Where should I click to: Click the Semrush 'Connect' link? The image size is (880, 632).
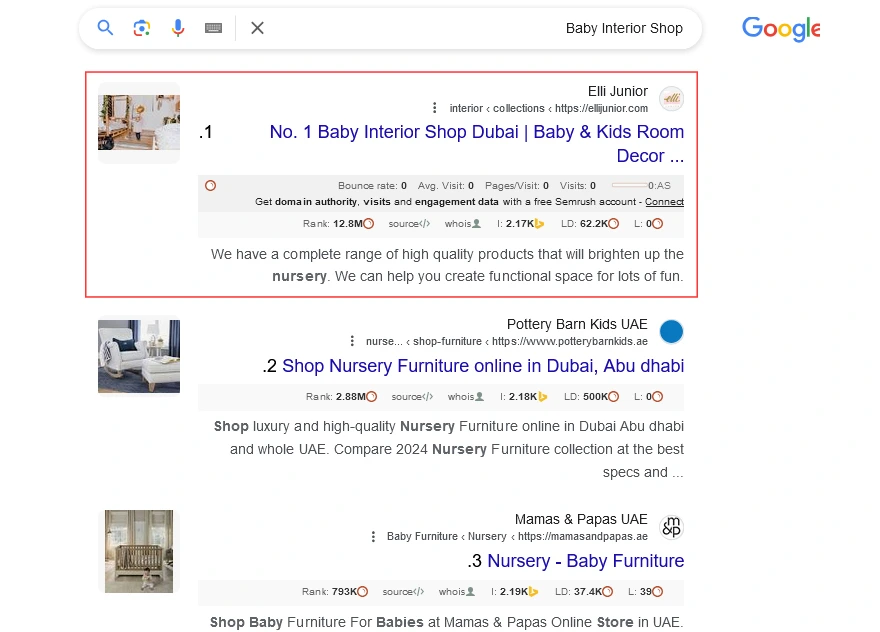click(x=664, y=202)
